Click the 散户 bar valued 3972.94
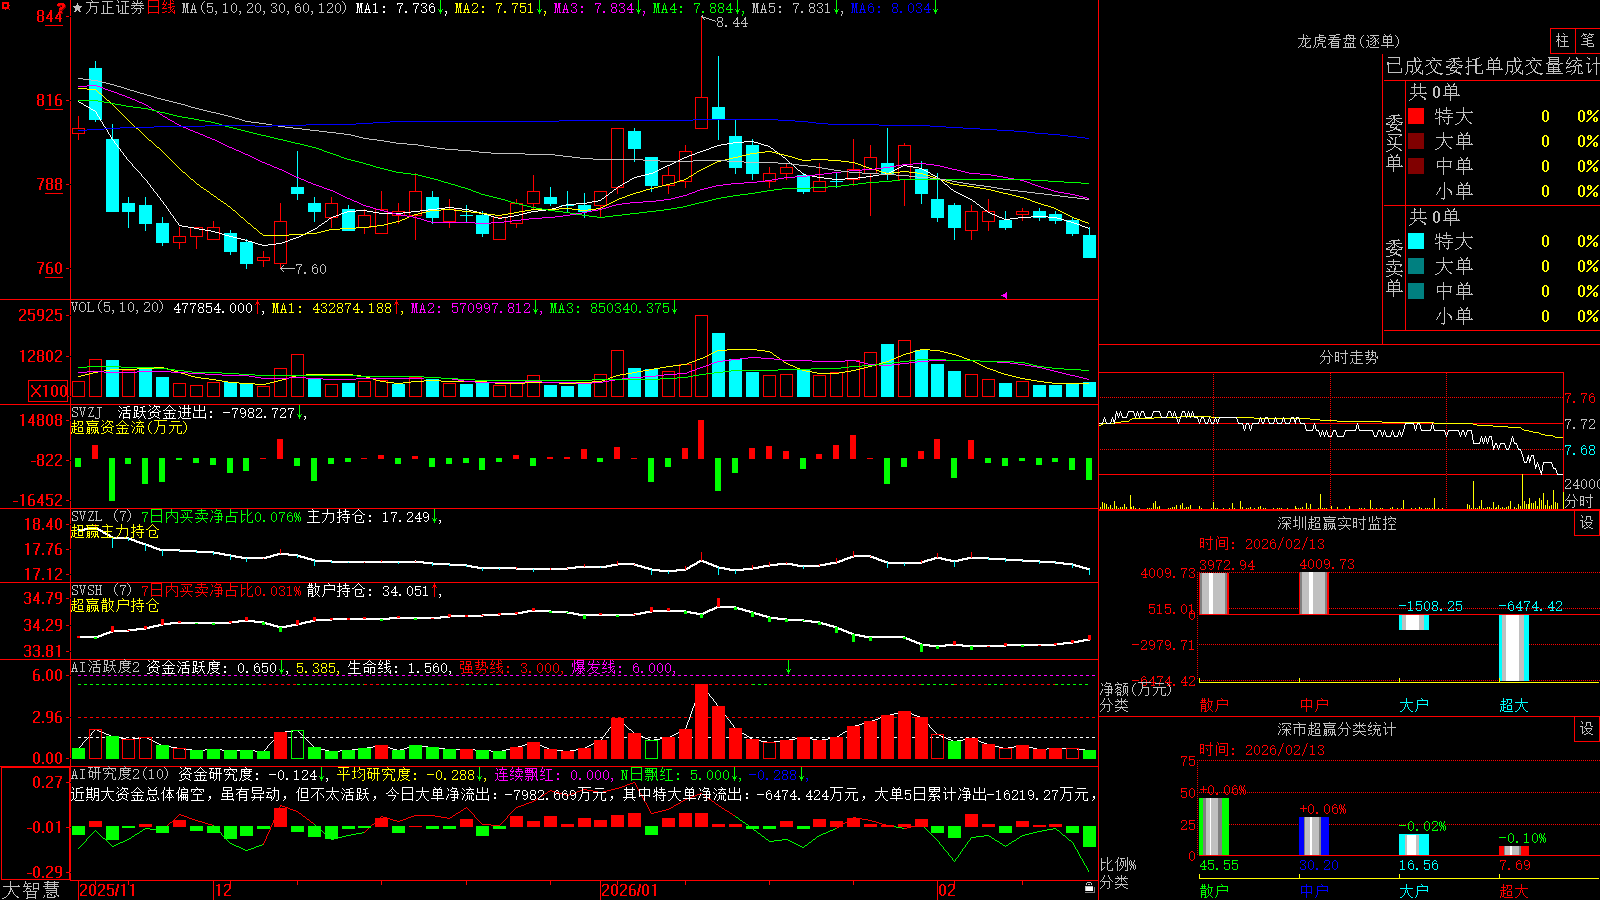 pos(1213,593)
